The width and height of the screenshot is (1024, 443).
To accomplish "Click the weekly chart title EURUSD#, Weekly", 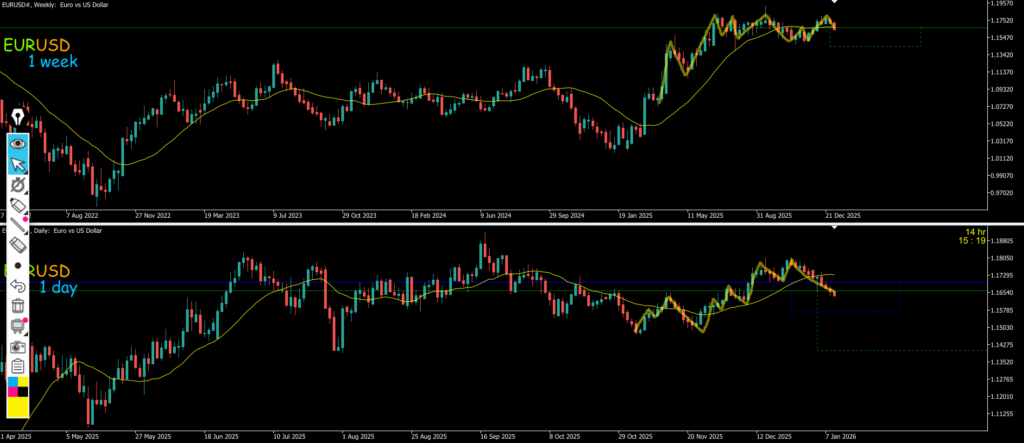I will tap(56, 5).
